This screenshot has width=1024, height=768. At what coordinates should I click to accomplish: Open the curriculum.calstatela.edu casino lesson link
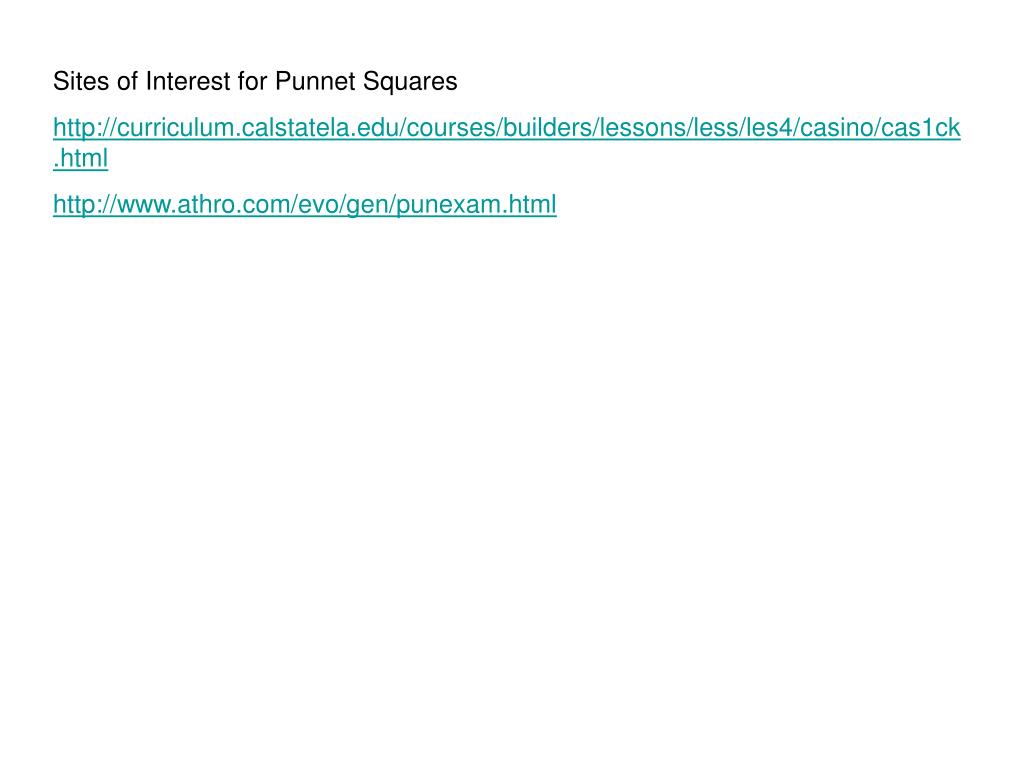pos(507,128)
